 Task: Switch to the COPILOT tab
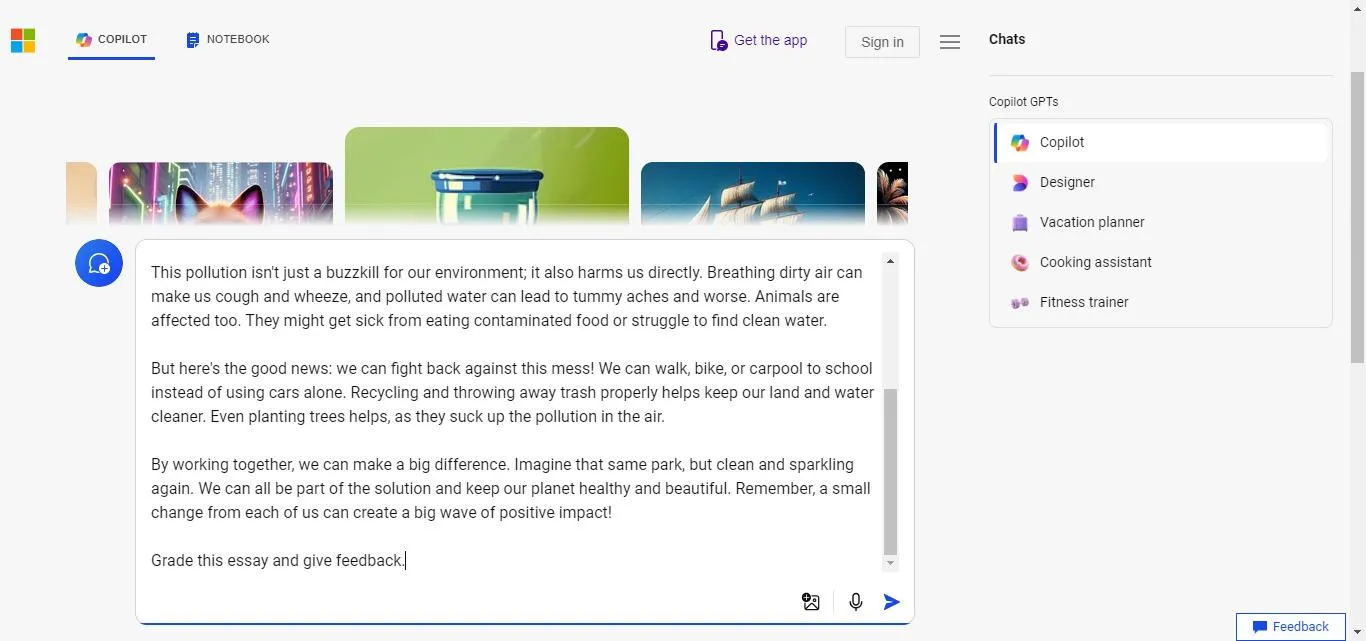click(111, 39)
